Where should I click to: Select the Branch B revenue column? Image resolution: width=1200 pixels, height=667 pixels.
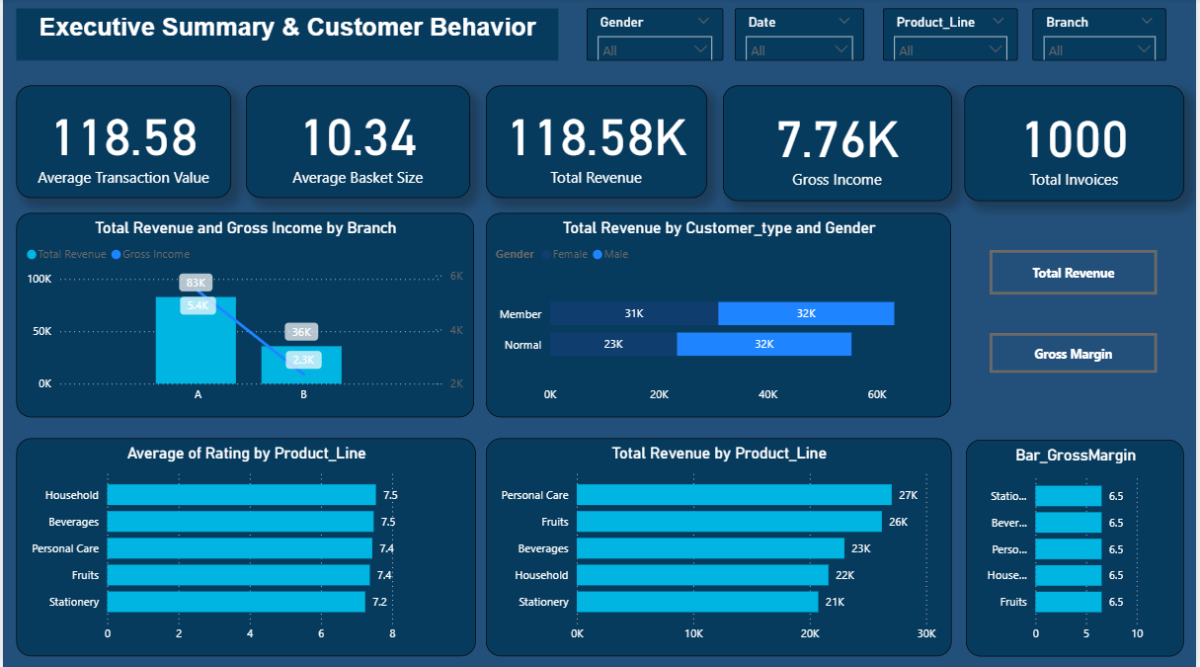[301, 367]
